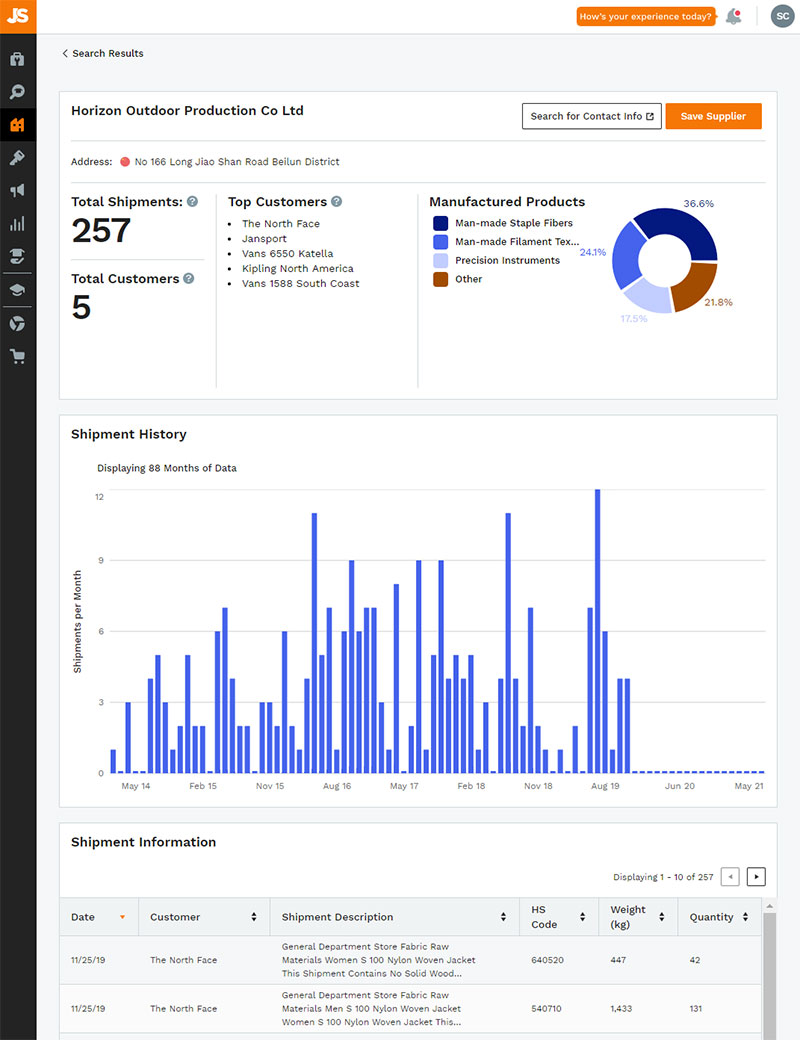The width and height of the screenshot is (800, 1040).
Task: Click the JS logo in the sidebar
Action: (18, 16)
